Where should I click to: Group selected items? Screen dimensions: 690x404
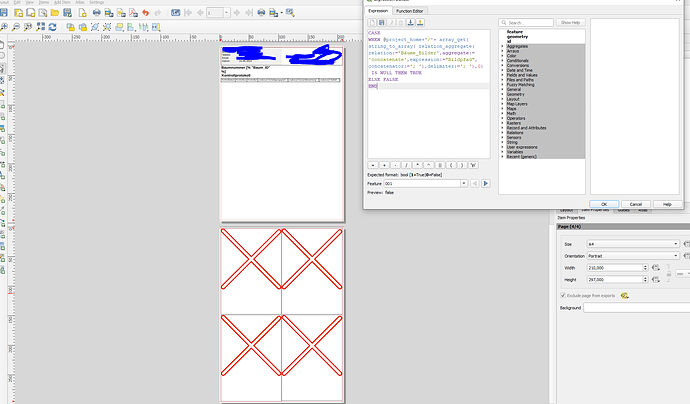pos(95,27)
